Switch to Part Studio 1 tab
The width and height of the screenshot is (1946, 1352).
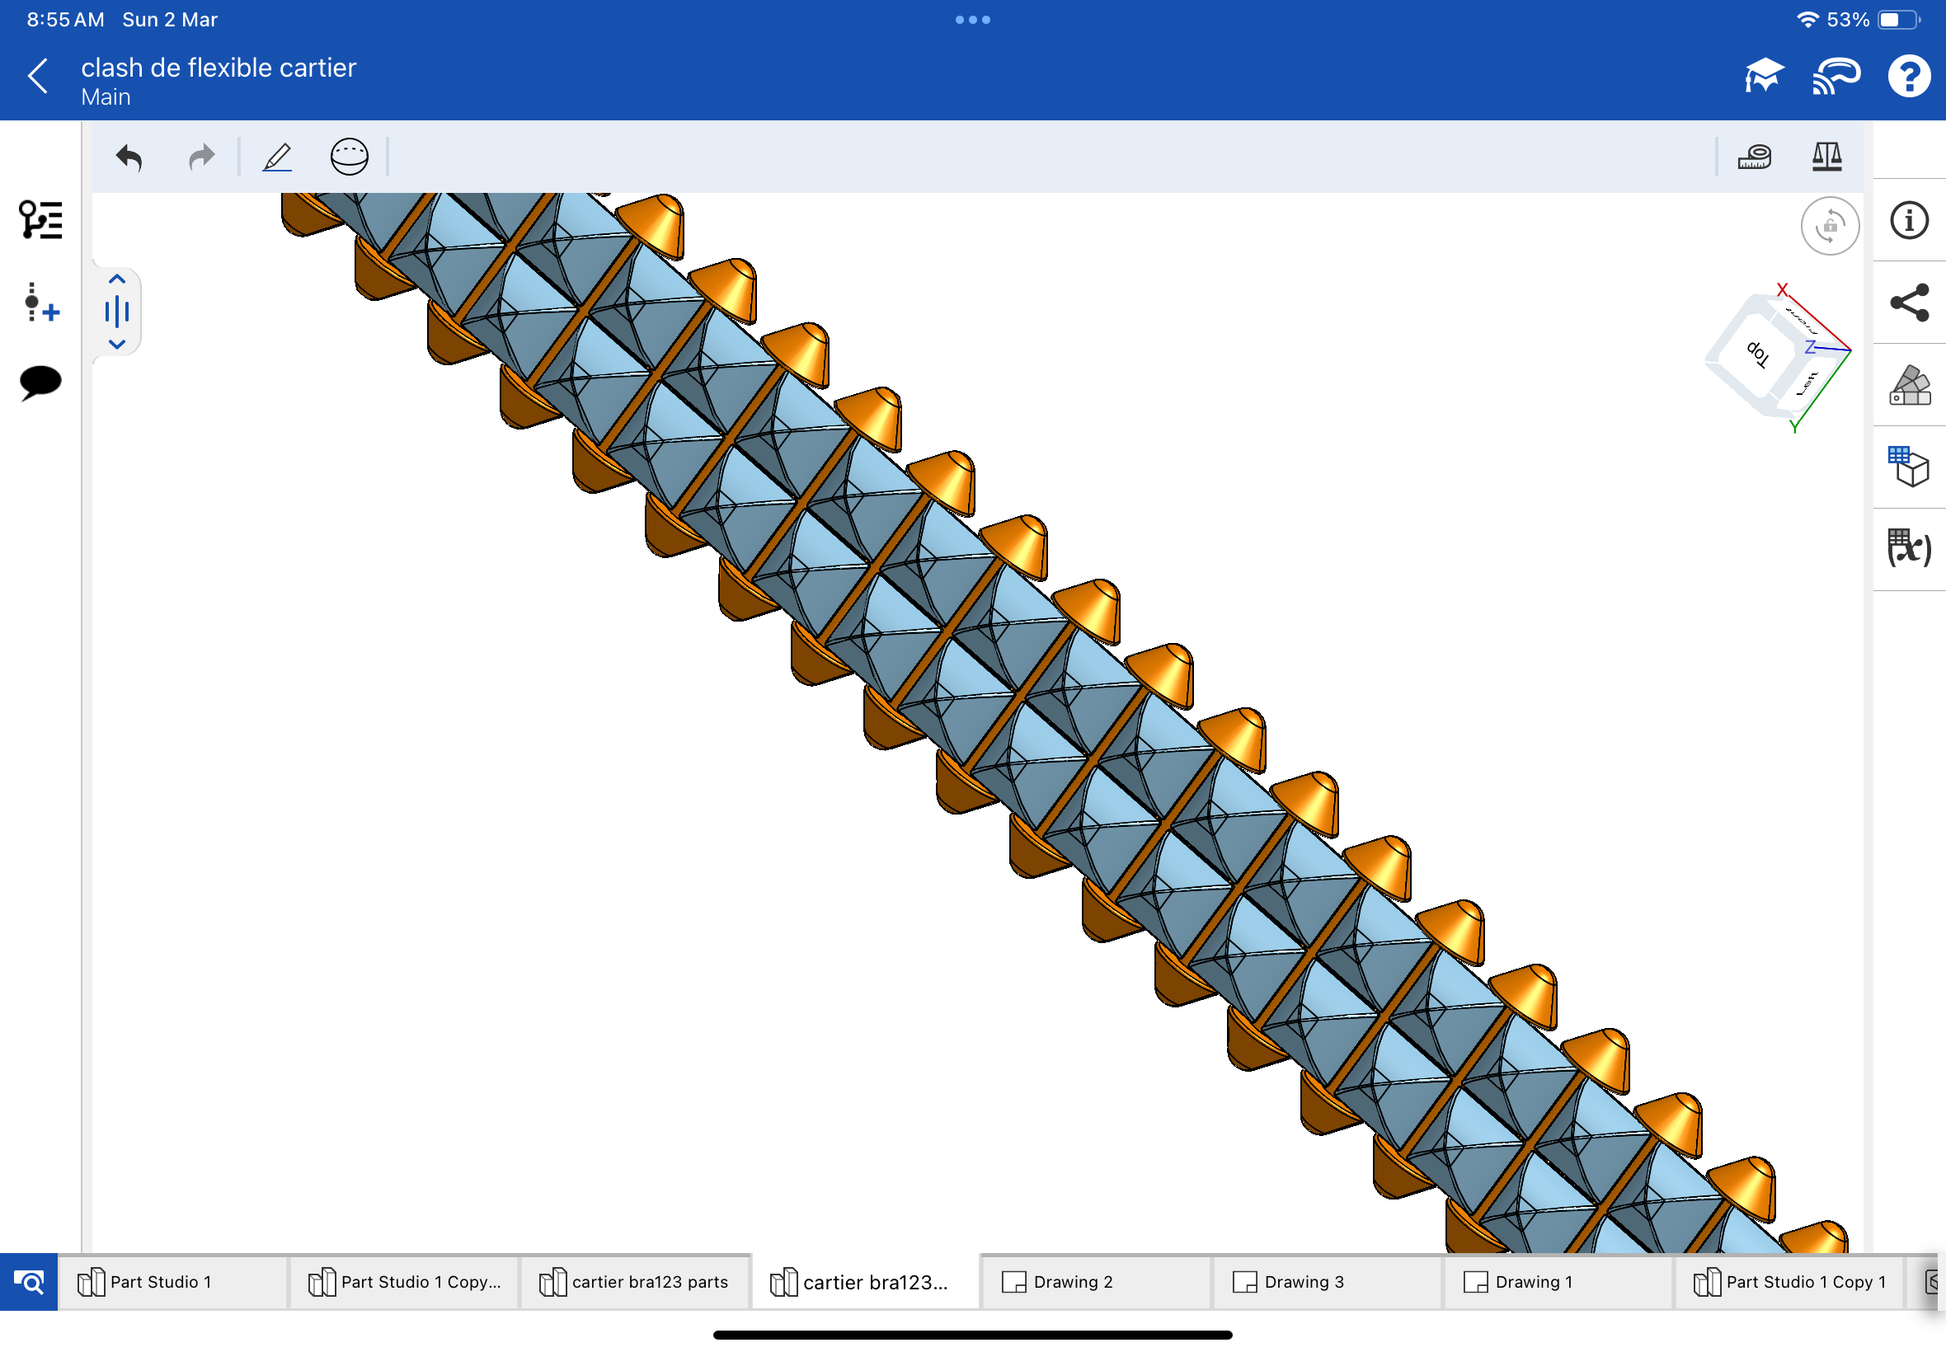pyautogui.click(x=160, y=1282)
